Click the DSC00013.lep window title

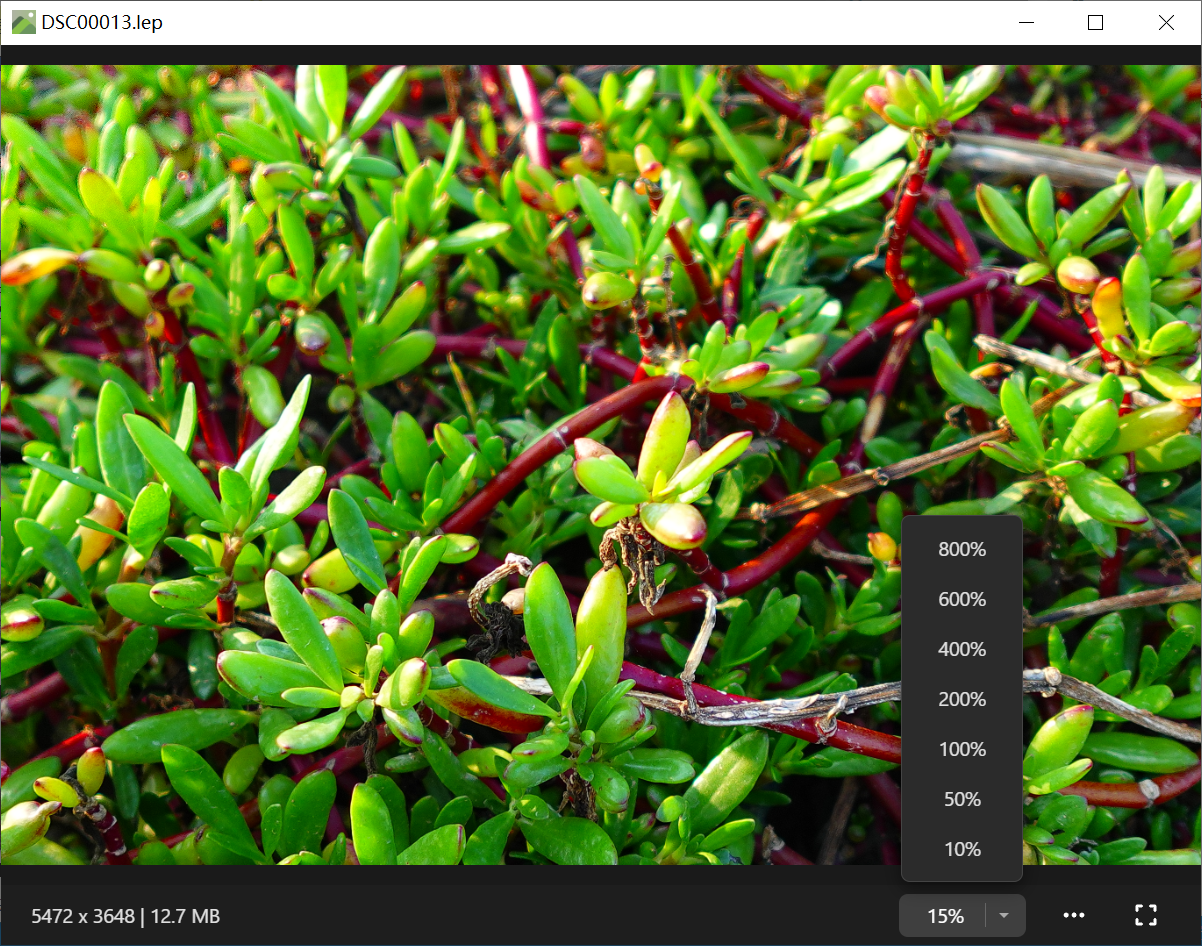(x=102, y=22)
